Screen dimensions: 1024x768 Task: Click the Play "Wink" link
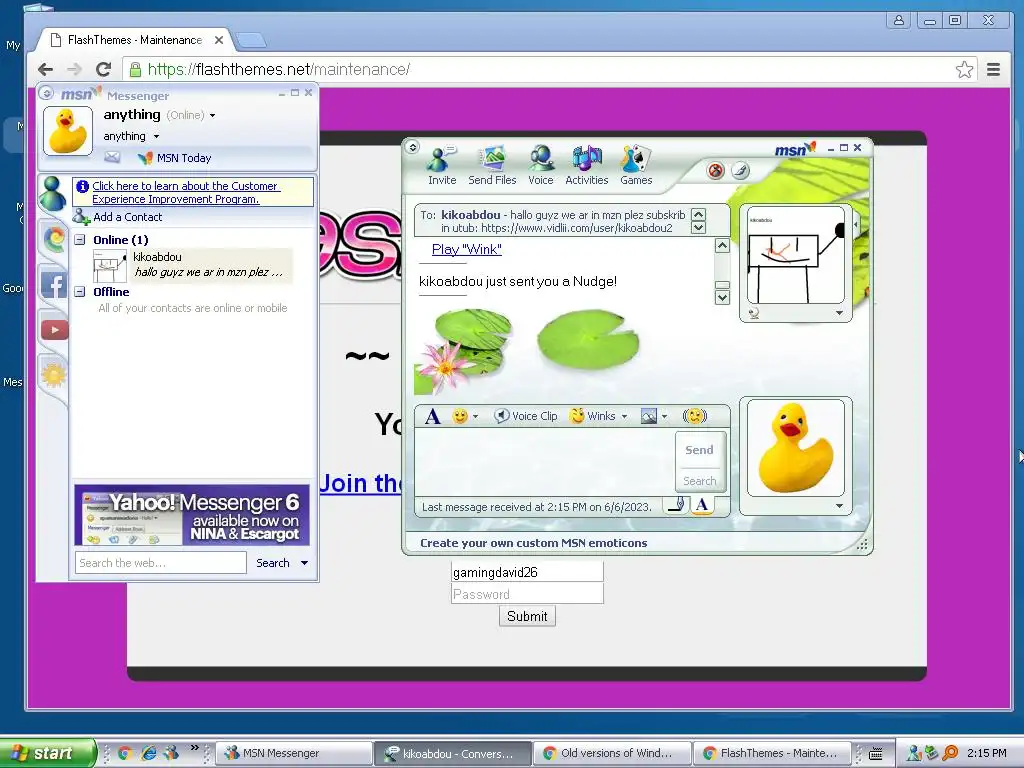[466, 249]
